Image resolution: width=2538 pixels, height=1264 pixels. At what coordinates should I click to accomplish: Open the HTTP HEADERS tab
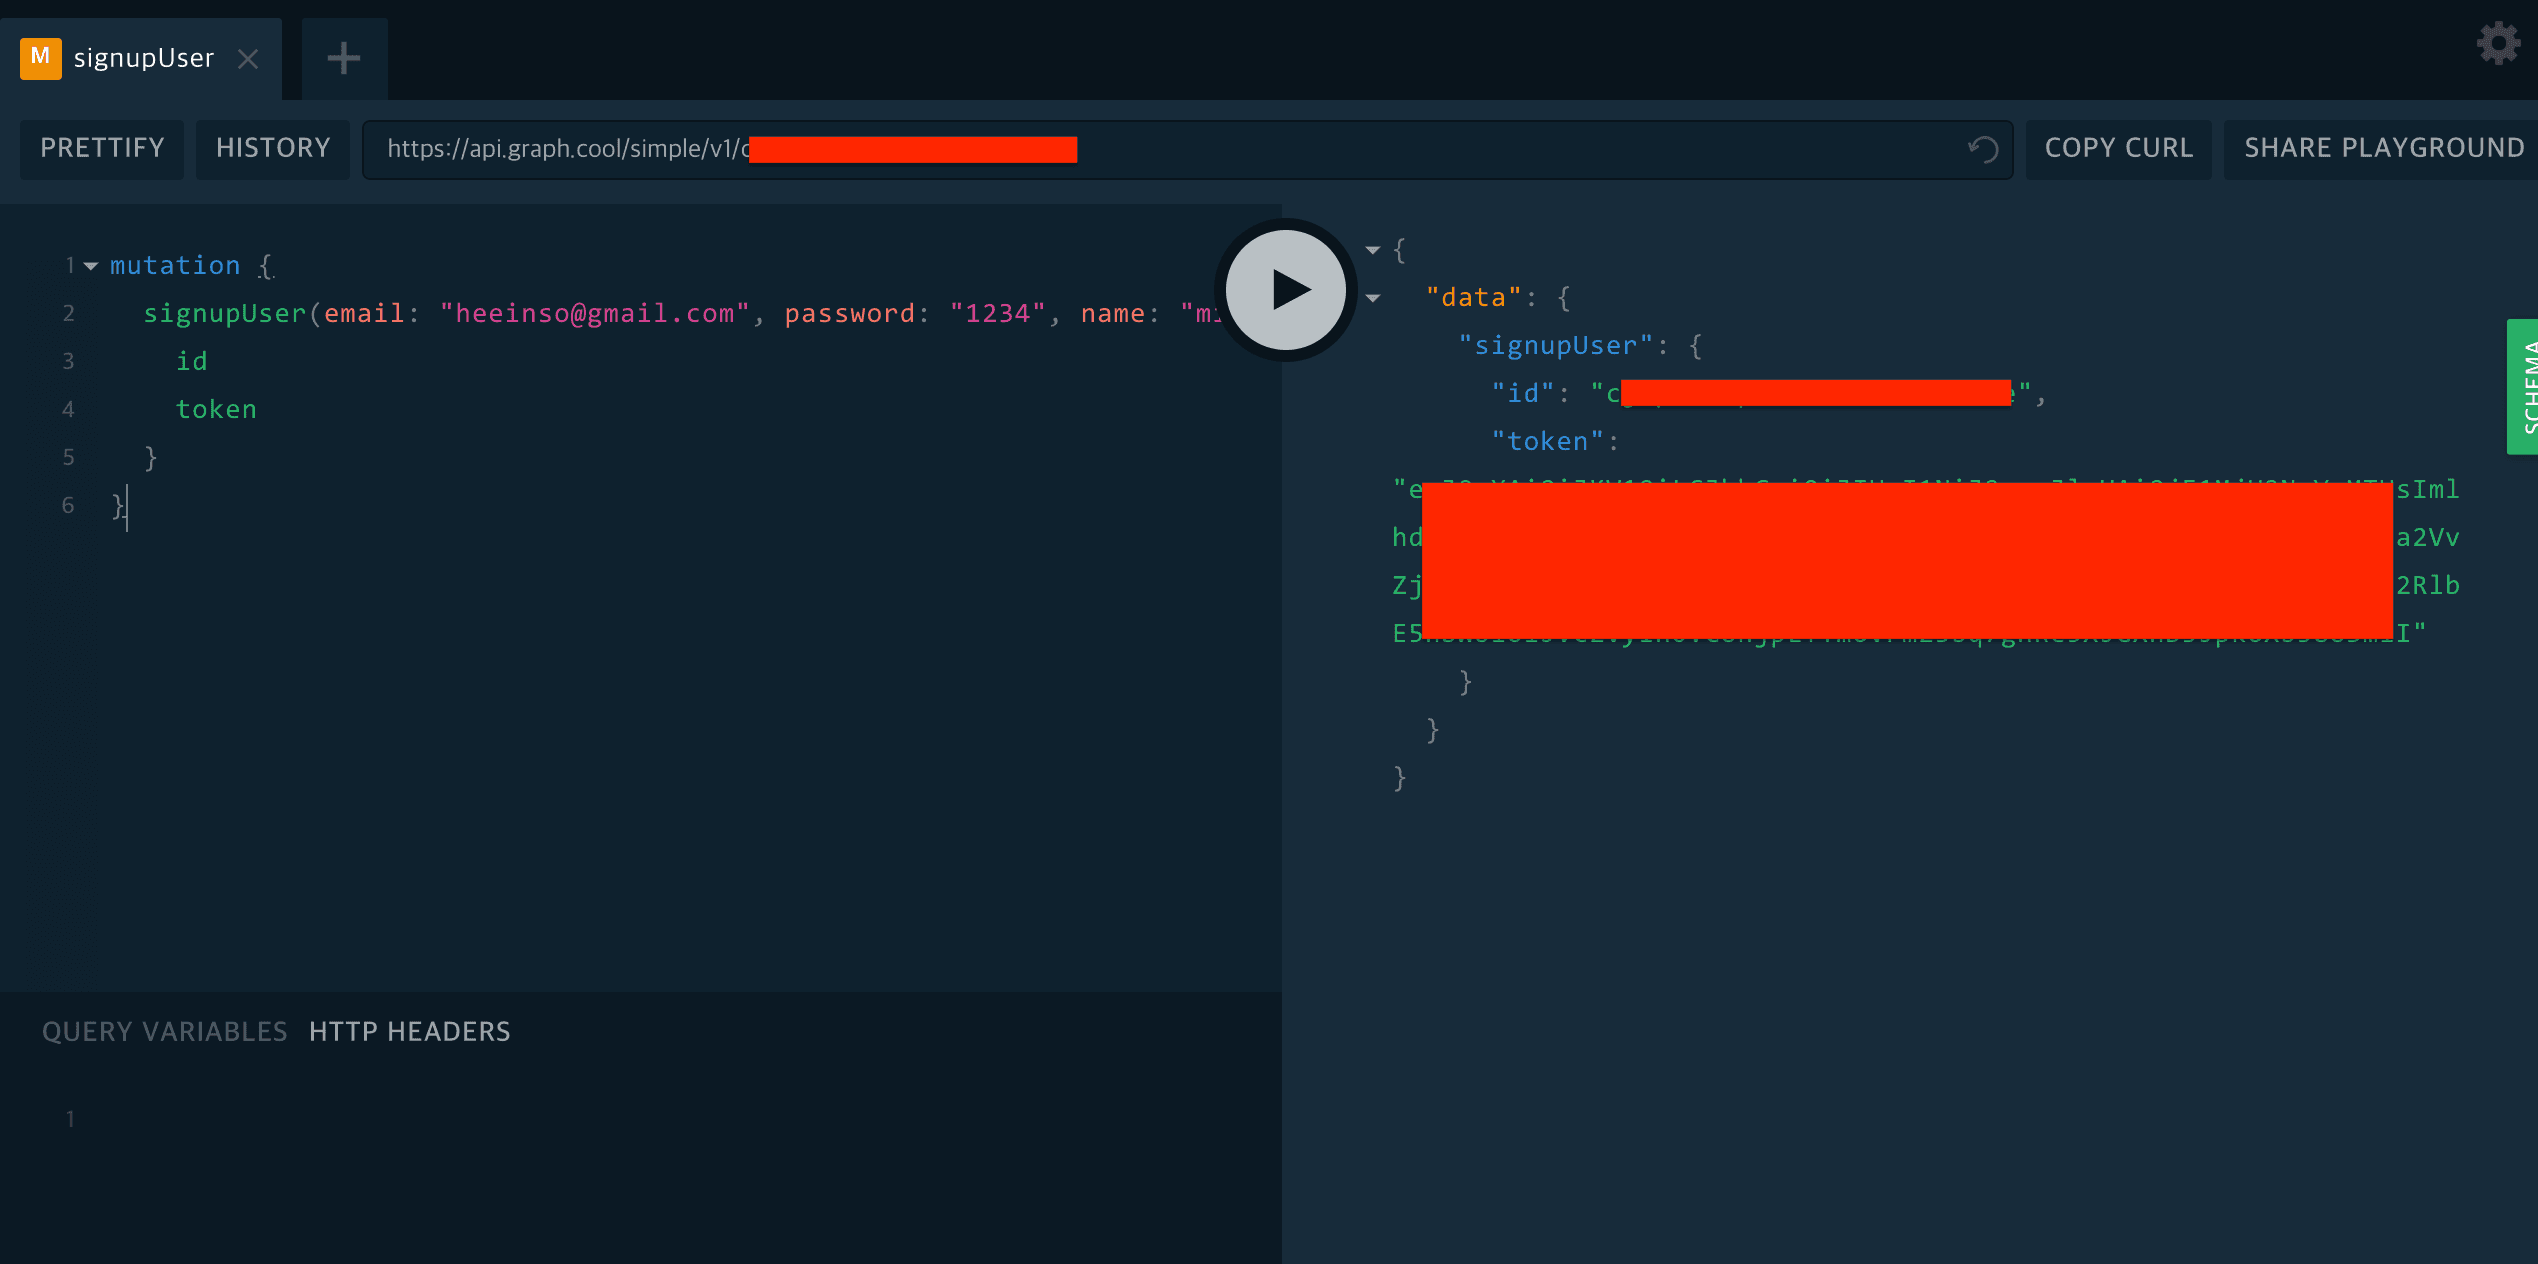click(410, 1031)
